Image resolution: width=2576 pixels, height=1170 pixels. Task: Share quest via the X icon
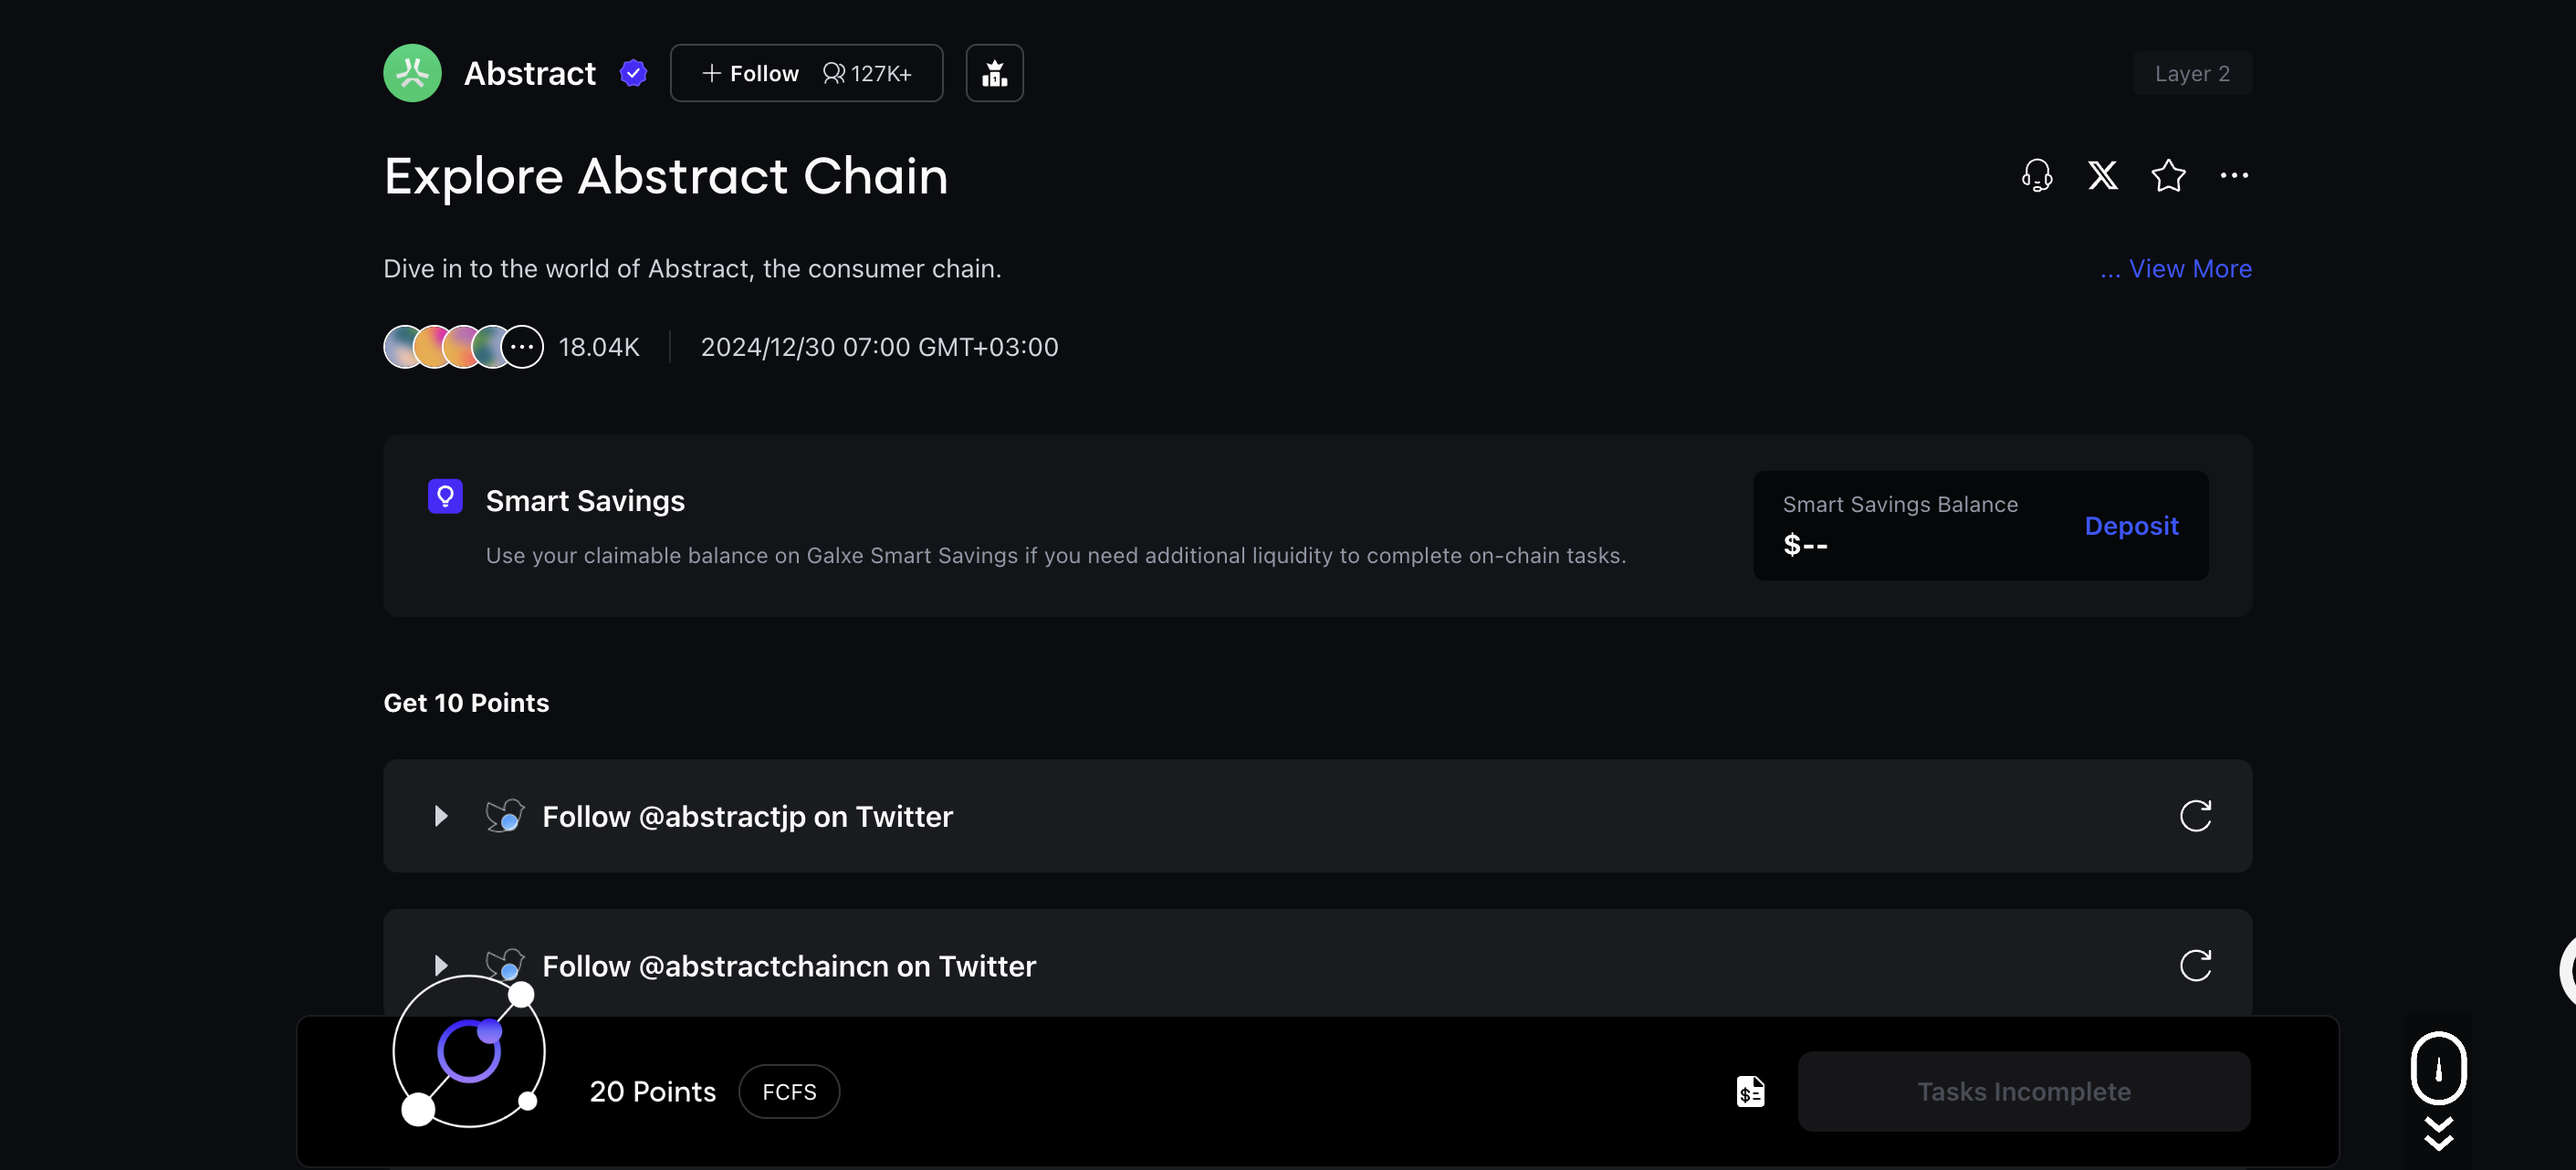[x=2102, y=176]
